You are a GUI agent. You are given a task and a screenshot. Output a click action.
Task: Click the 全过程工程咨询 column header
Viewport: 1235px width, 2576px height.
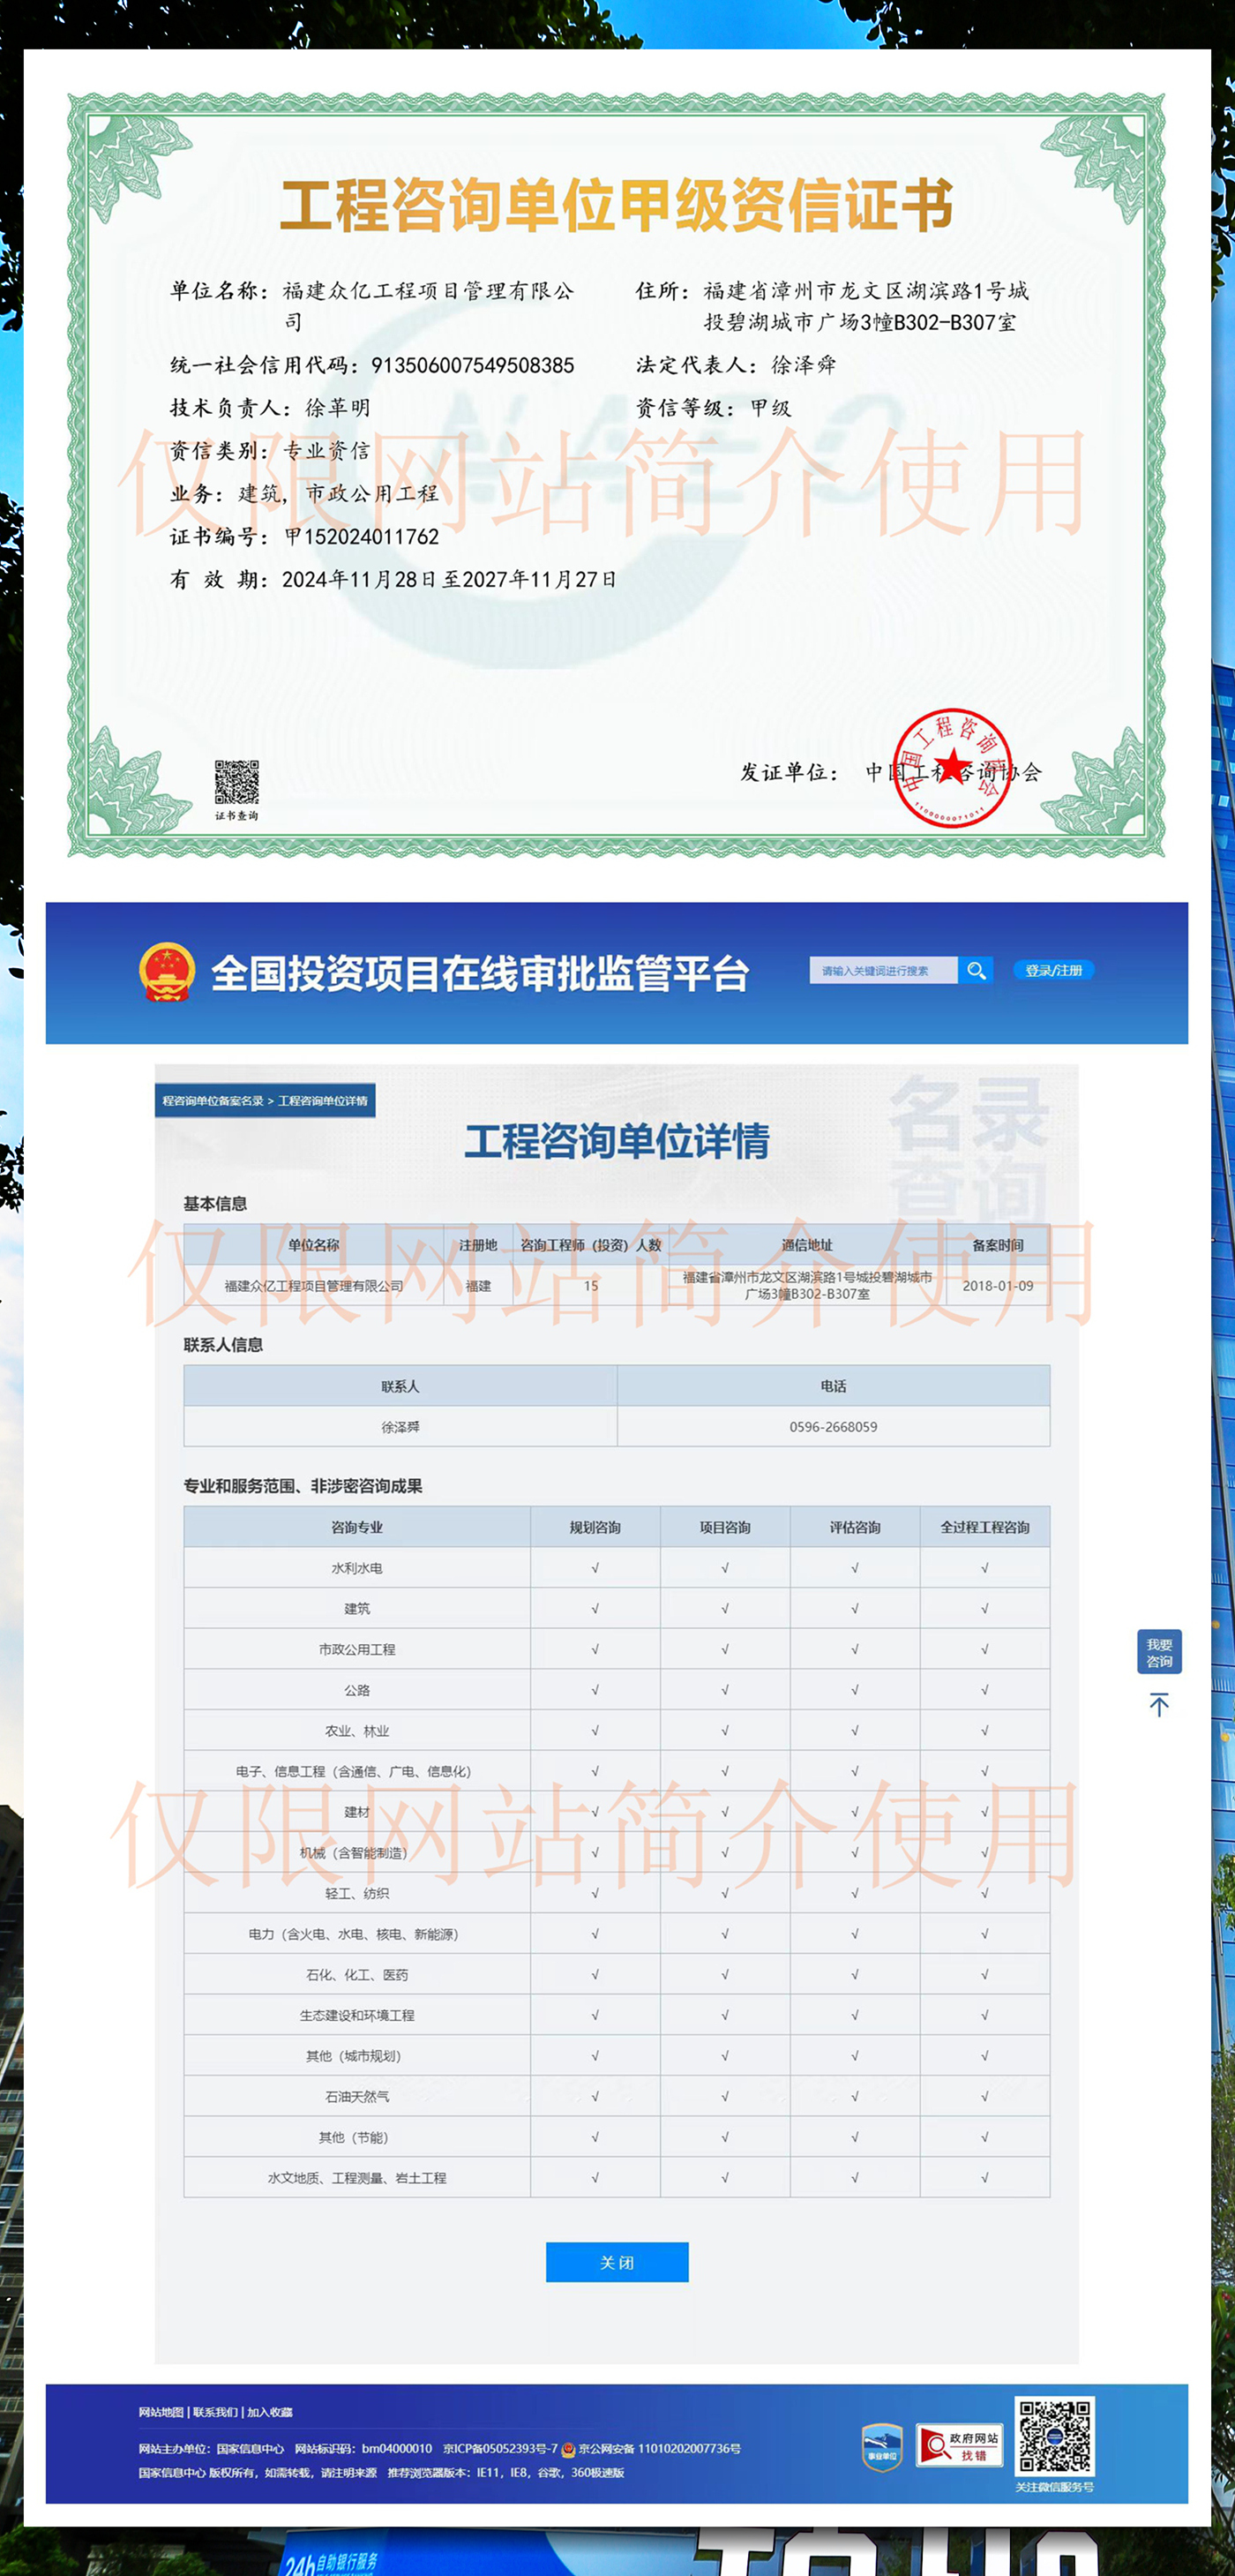tap(985, 1527)
